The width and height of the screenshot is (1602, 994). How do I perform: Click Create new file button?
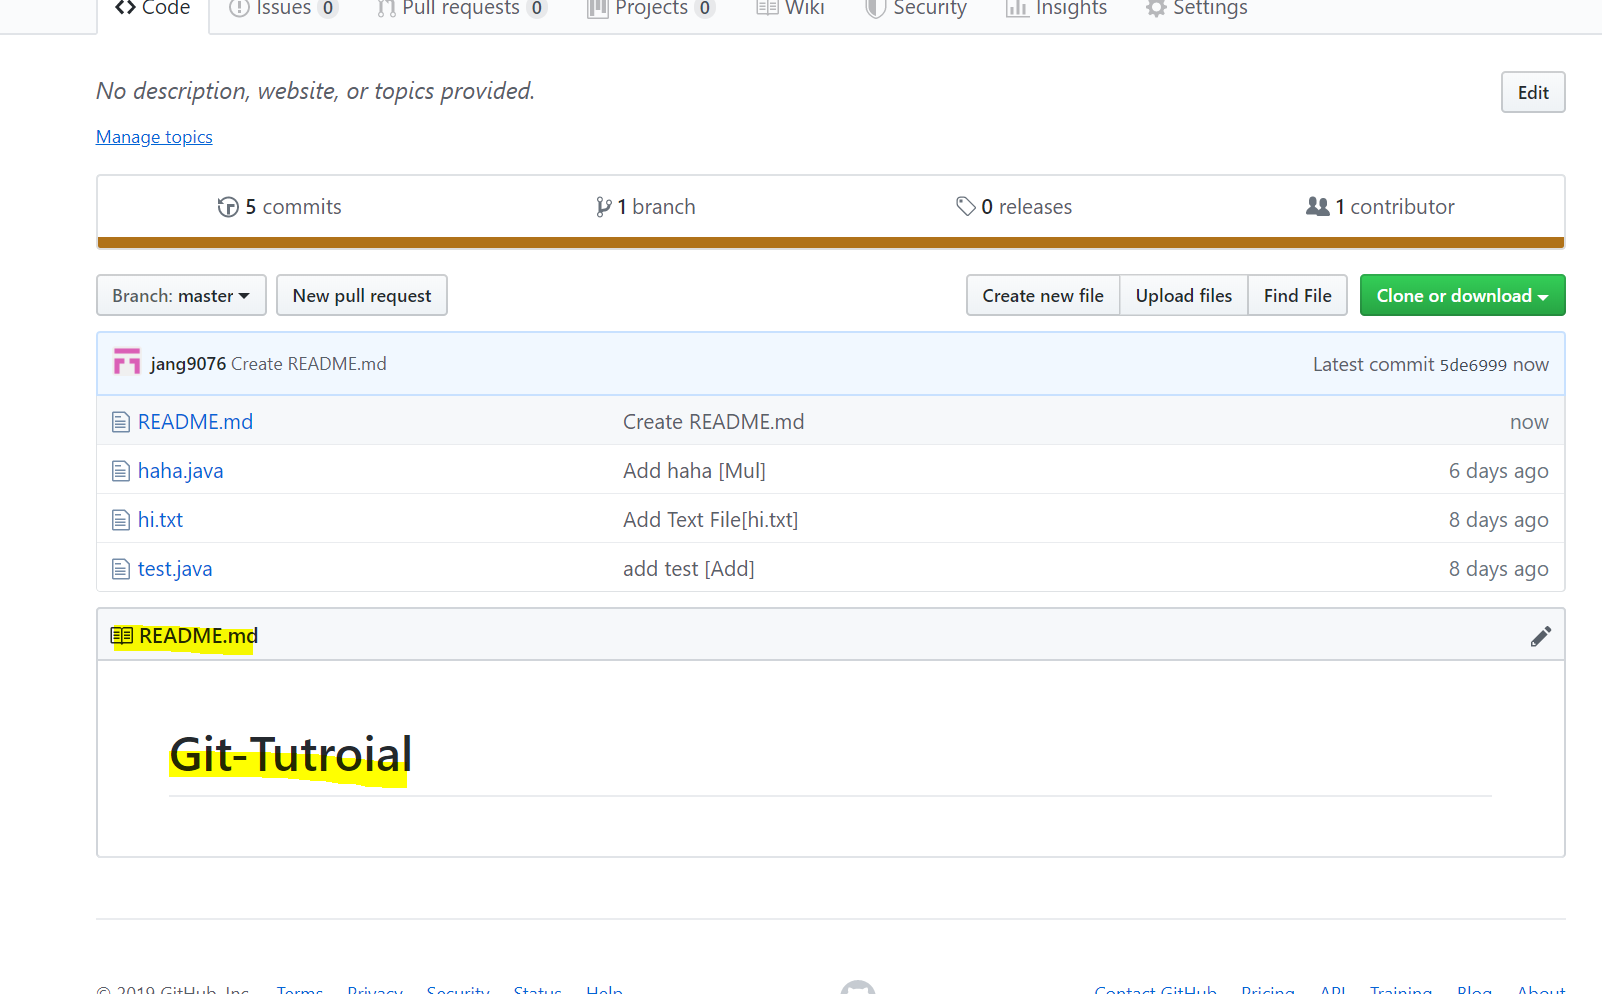tap(1043, 295)
